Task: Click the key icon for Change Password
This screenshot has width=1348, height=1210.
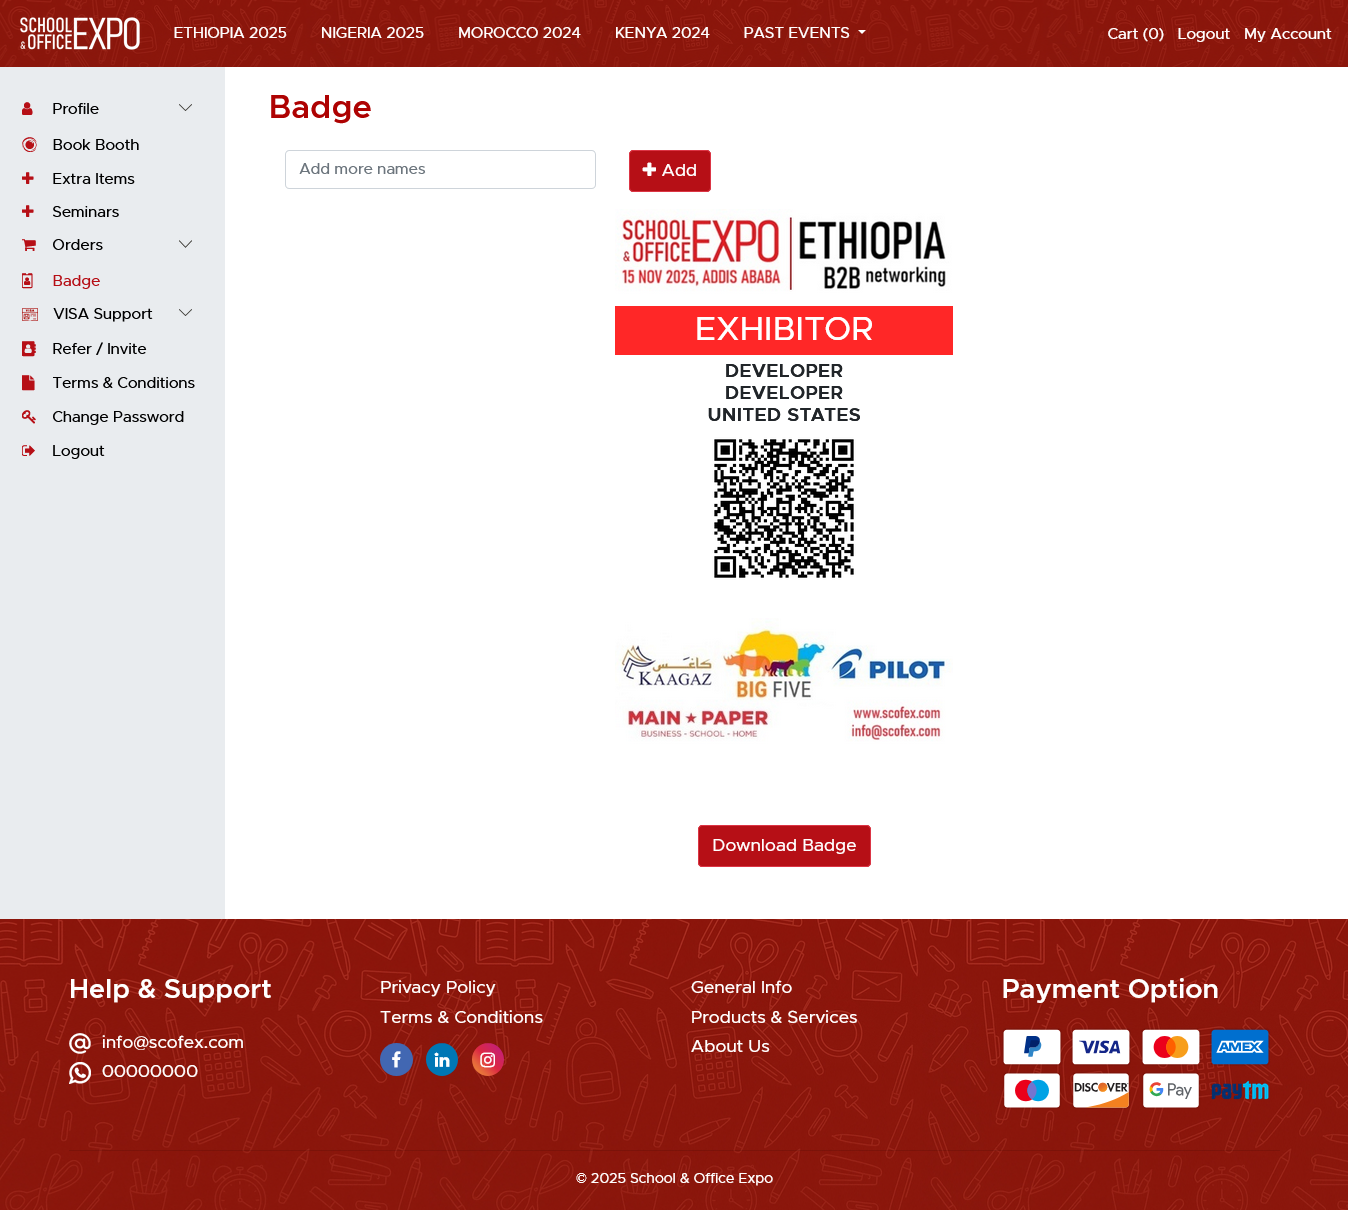Action: [x=29, y=417]
